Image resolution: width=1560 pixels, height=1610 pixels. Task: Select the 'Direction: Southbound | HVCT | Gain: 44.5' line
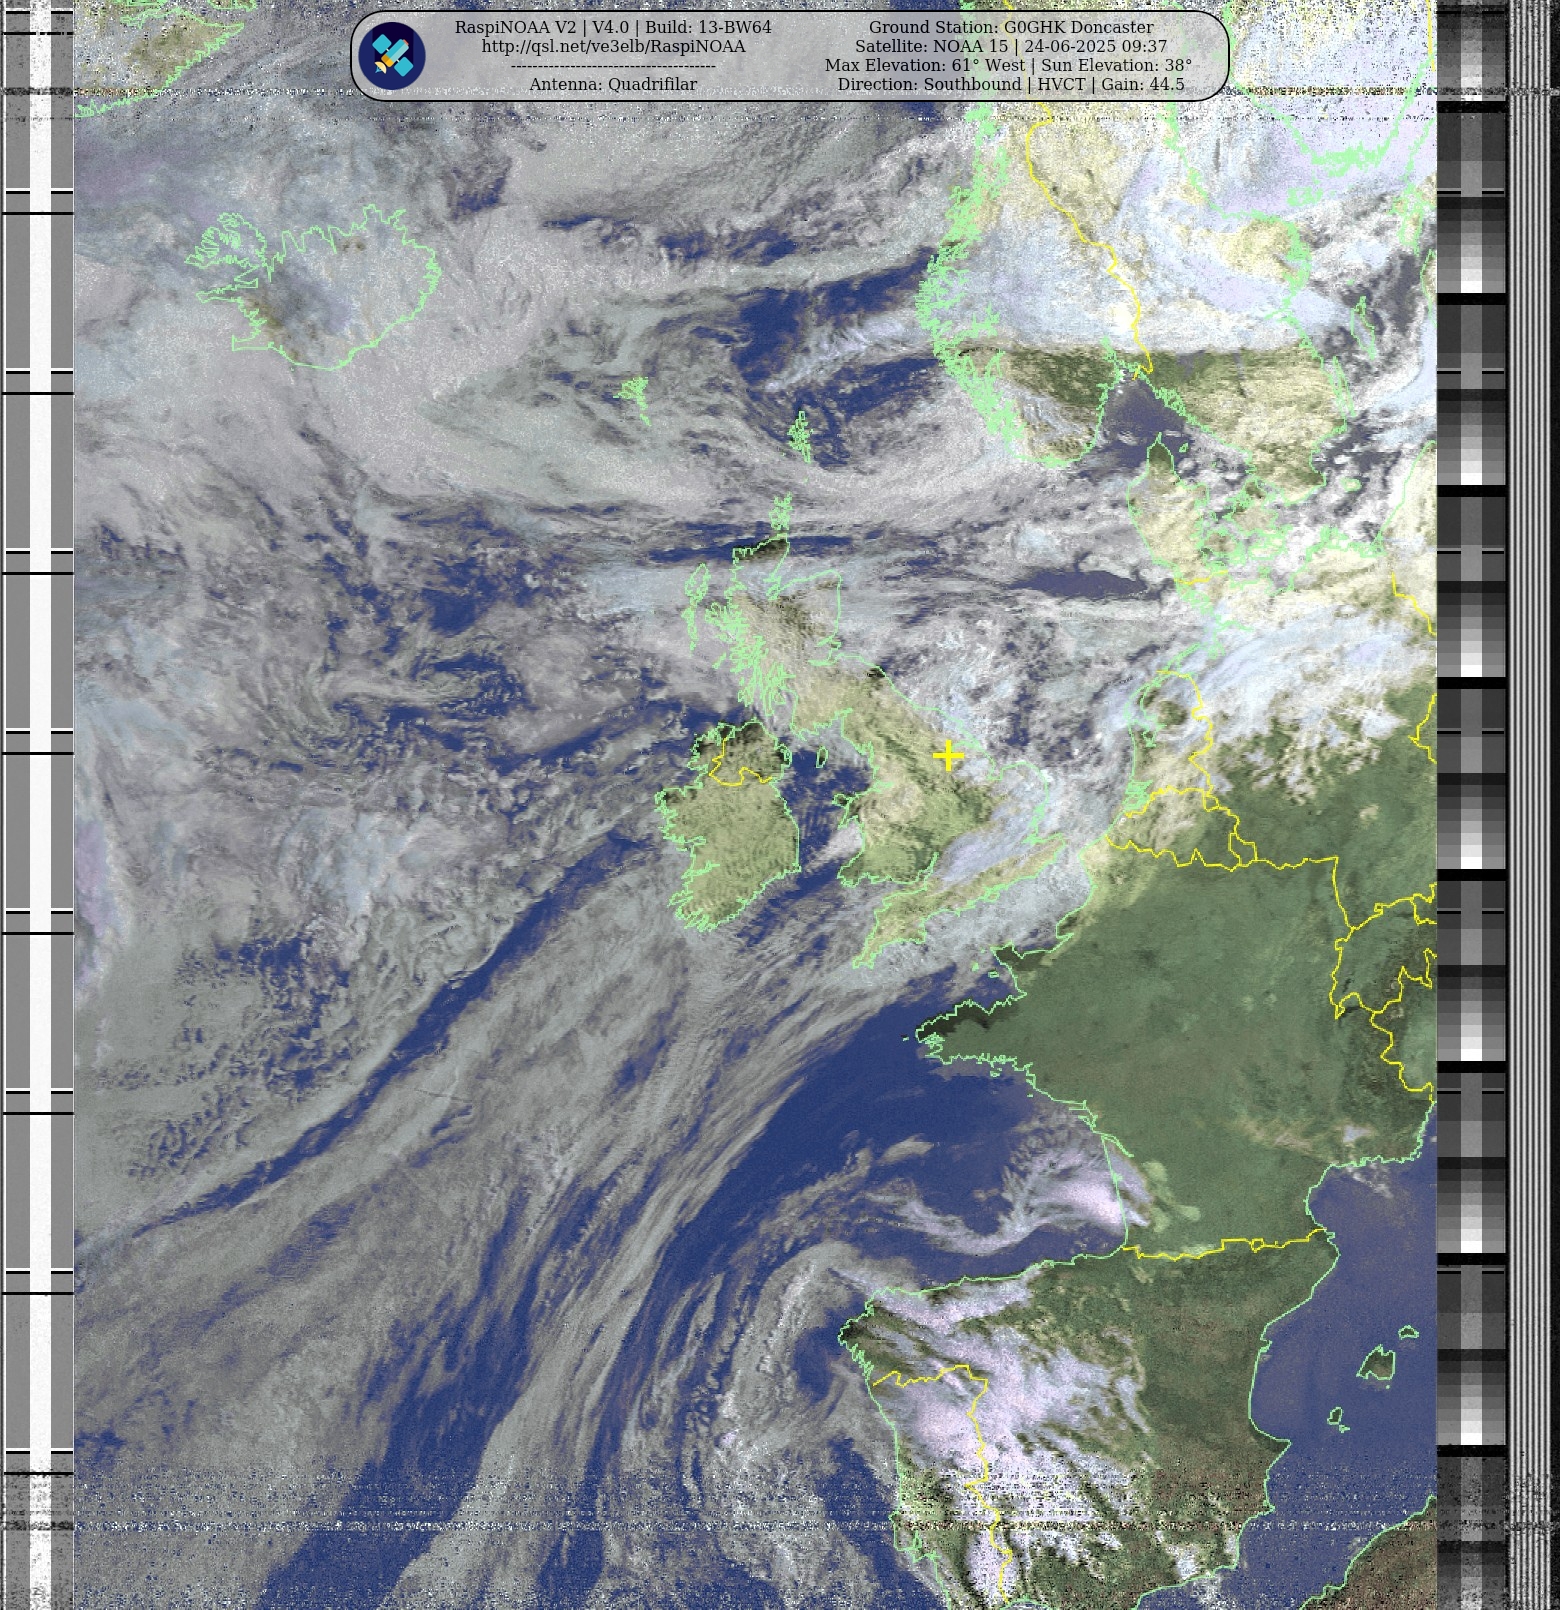point(1011,84)
